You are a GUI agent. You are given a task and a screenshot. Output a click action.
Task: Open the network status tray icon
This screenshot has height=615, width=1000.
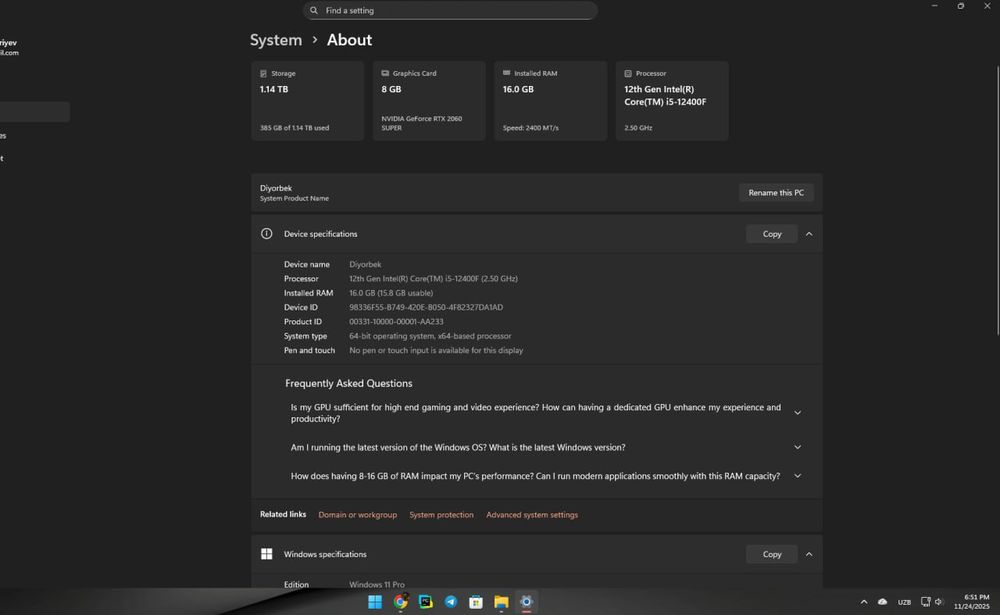tap(925, 602)
